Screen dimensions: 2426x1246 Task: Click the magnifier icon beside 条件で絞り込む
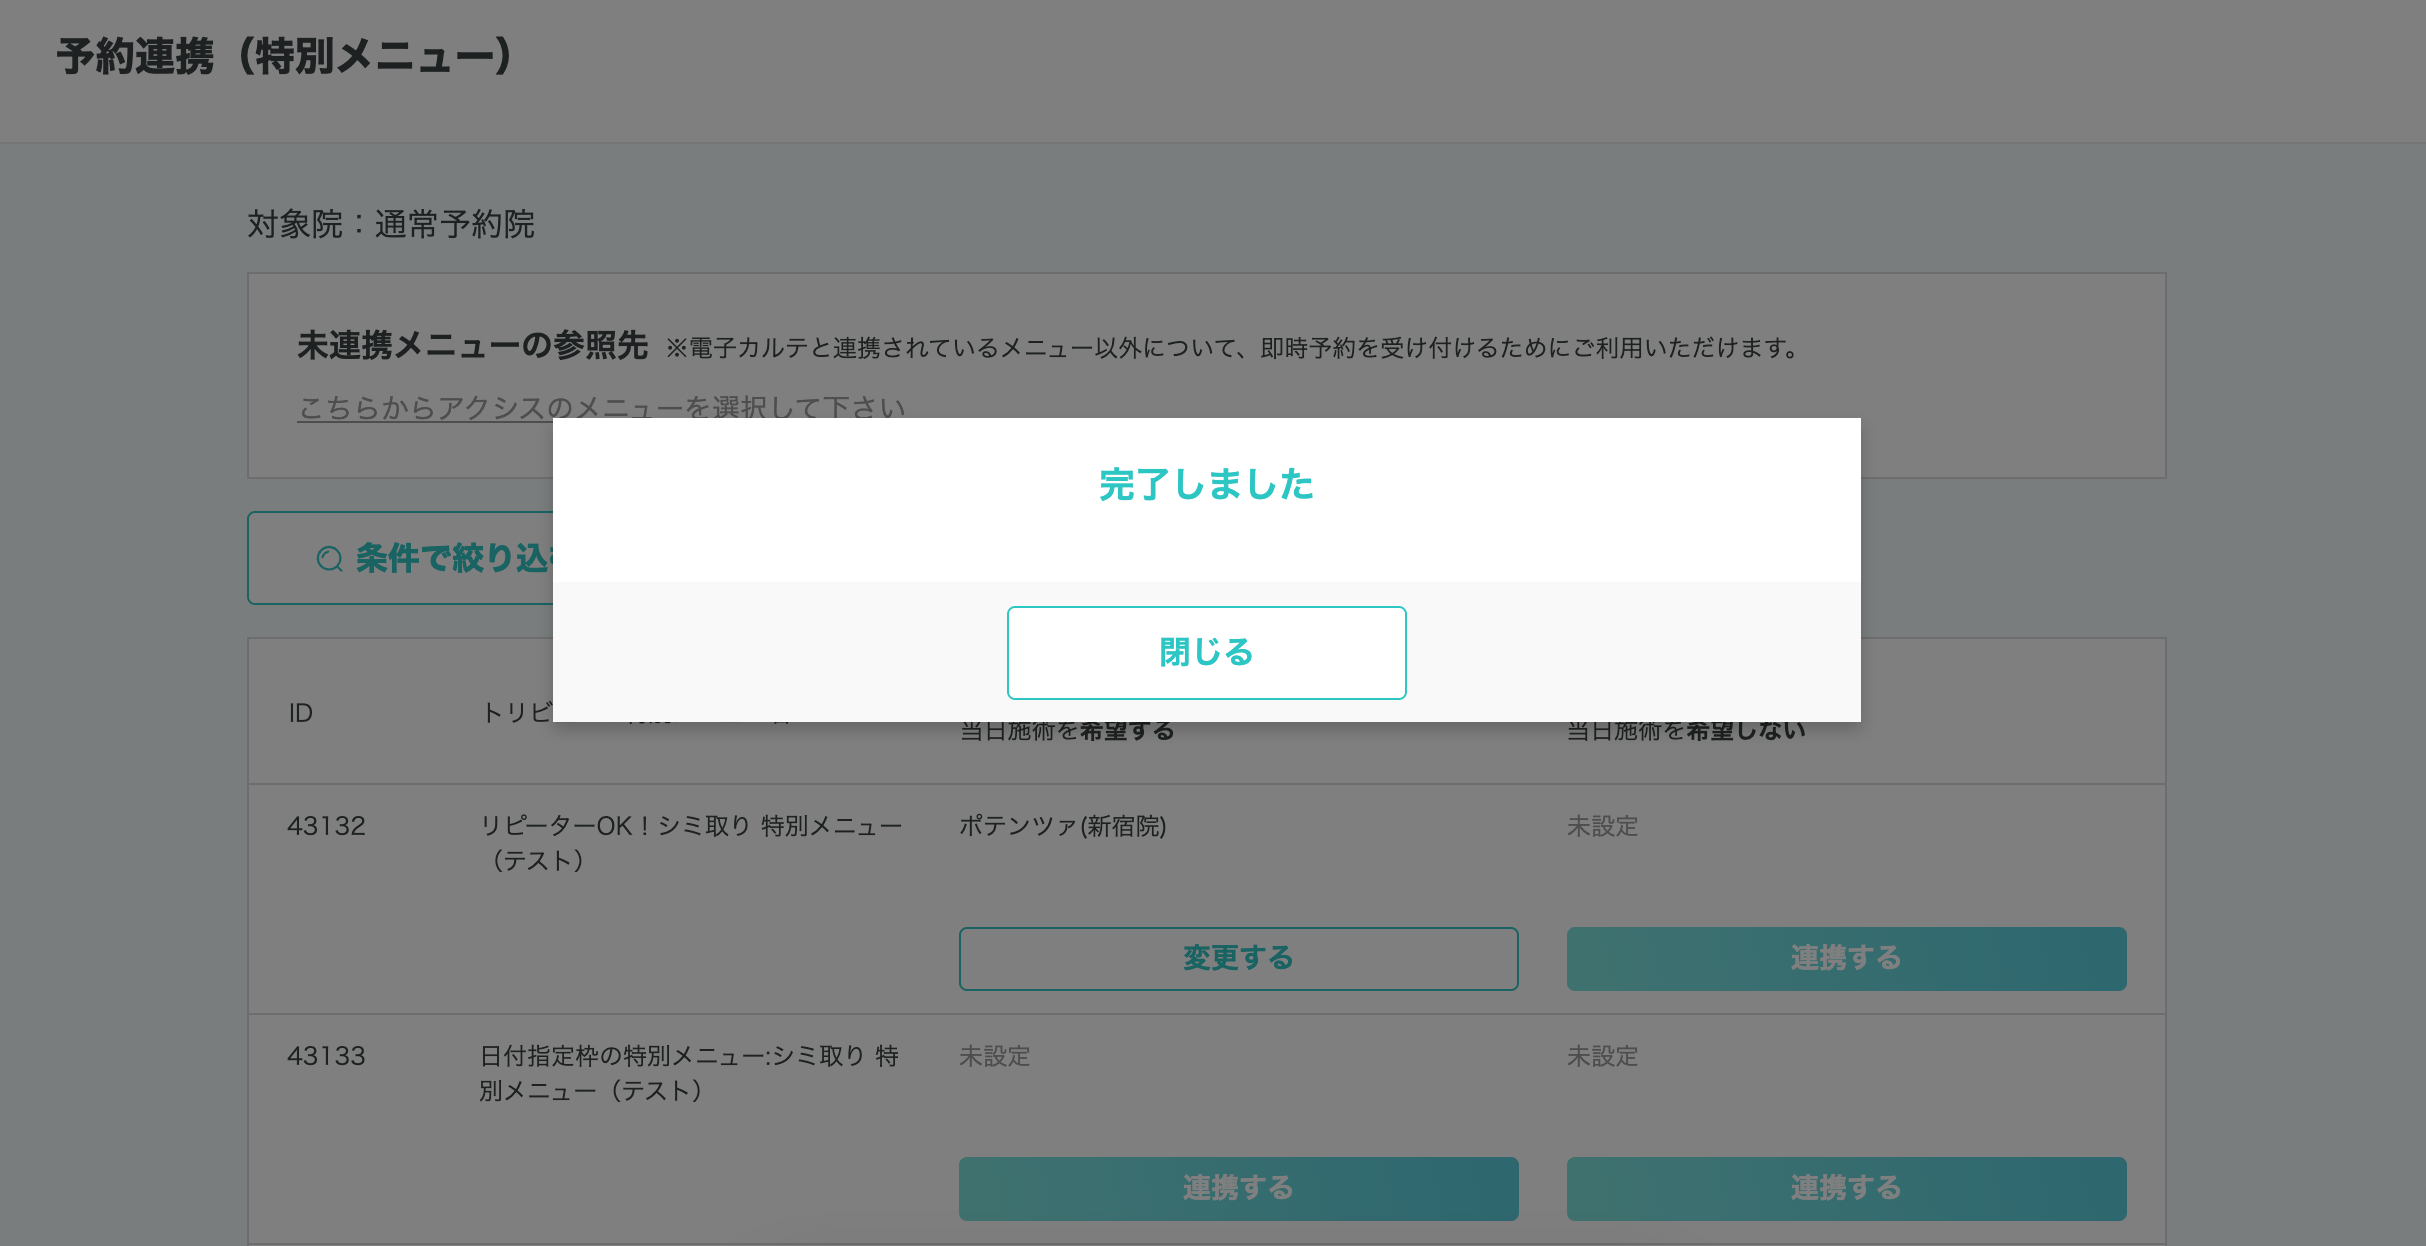[329, 559]
